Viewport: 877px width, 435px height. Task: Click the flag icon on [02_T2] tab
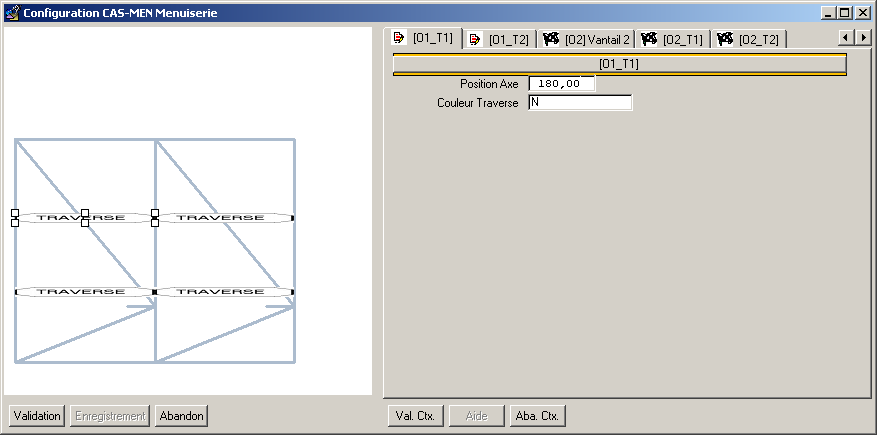725,39
